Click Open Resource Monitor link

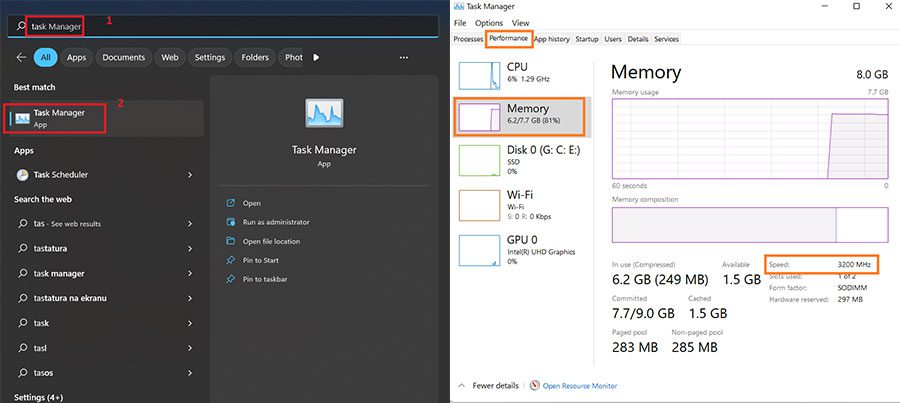pos(580,386)
